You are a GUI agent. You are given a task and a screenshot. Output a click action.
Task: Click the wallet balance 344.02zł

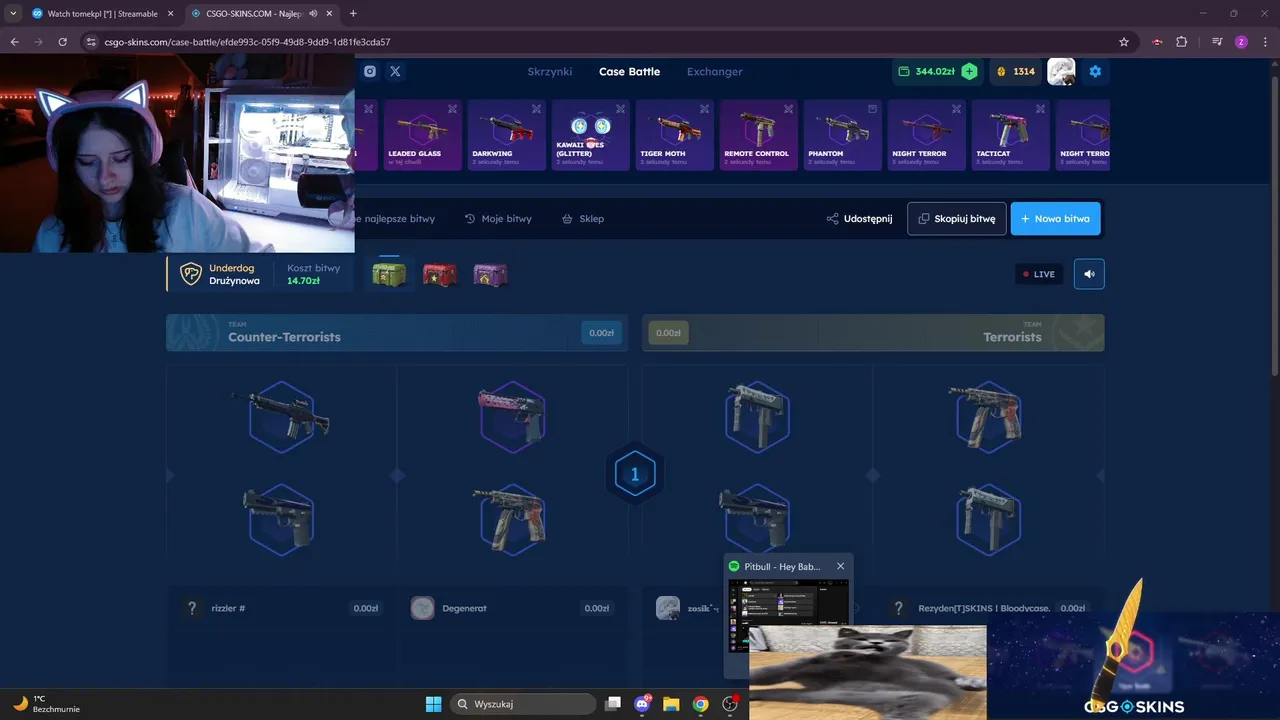[936, 72]
